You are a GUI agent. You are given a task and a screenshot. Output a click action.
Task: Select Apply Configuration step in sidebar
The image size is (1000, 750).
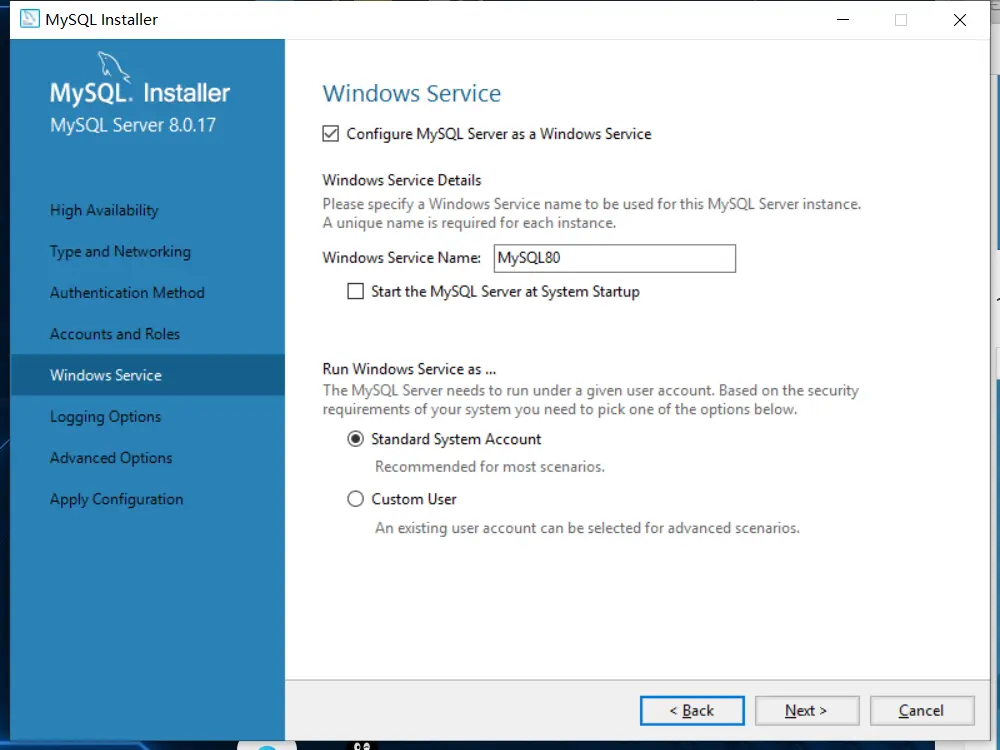pyautogui.click(x=116, y=499)
